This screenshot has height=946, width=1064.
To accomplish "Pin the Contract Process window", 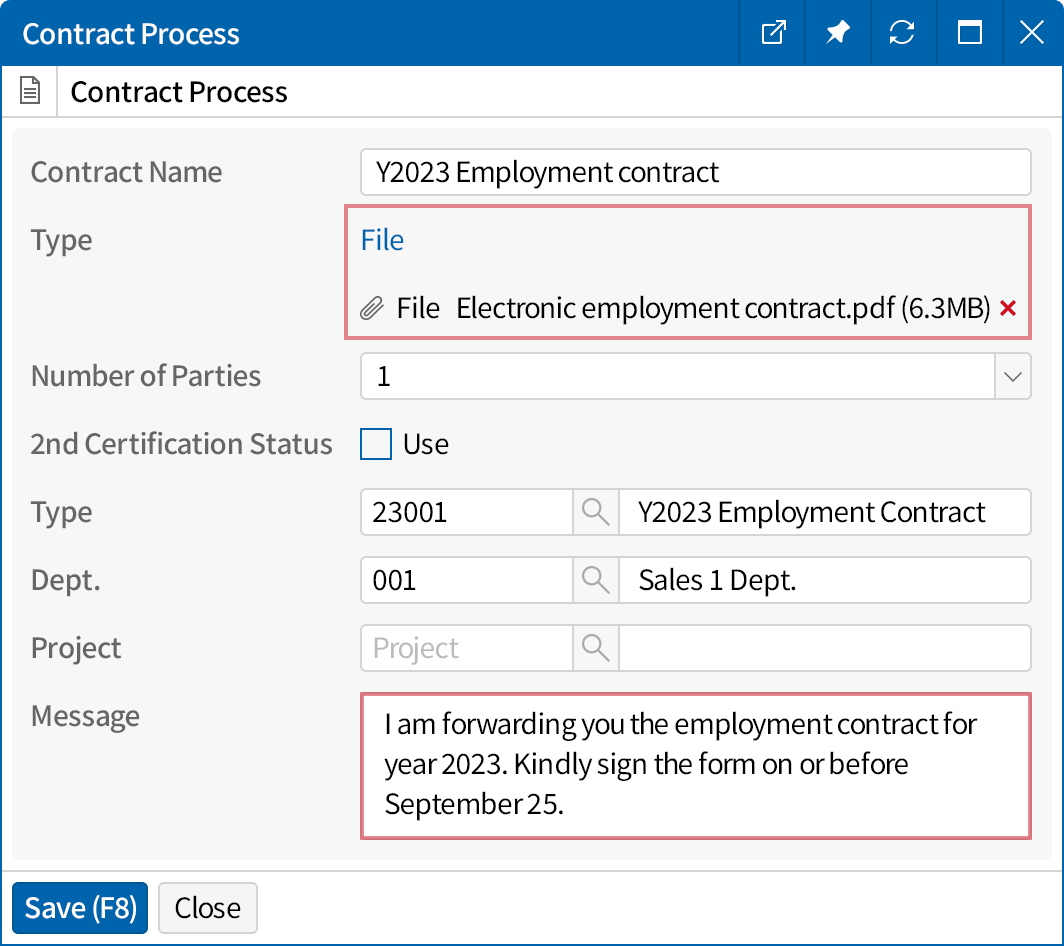I will pos(837,33).
